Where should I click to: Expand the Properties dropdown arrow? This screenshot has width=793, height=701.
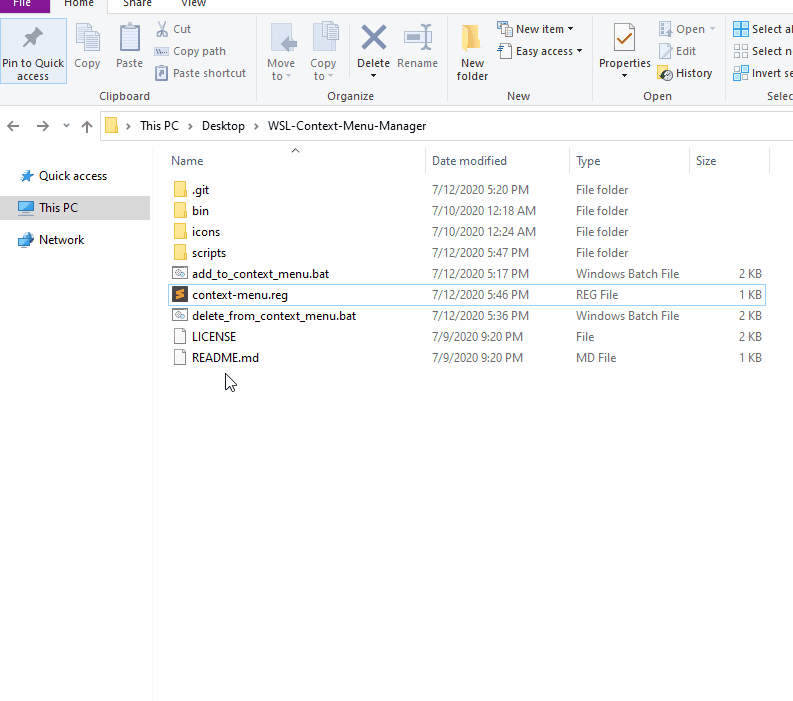tap(624, 76)
